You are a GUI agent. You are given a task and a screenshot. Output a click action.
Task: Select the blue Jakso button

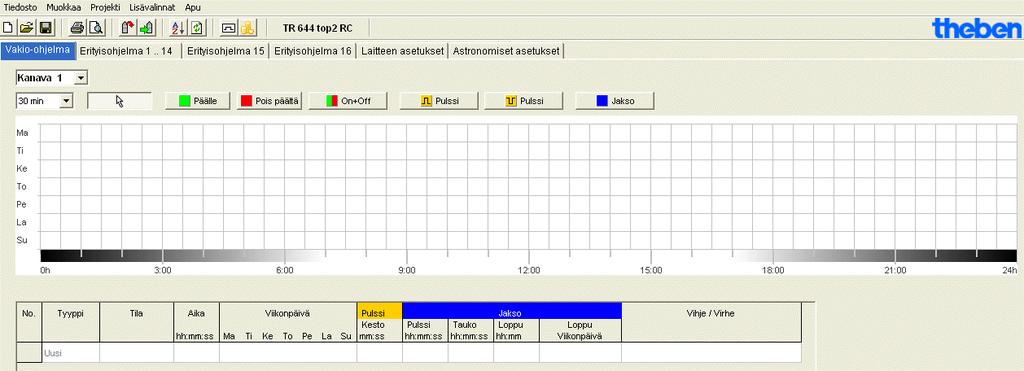pyautogui.click(x=615, y=101)
